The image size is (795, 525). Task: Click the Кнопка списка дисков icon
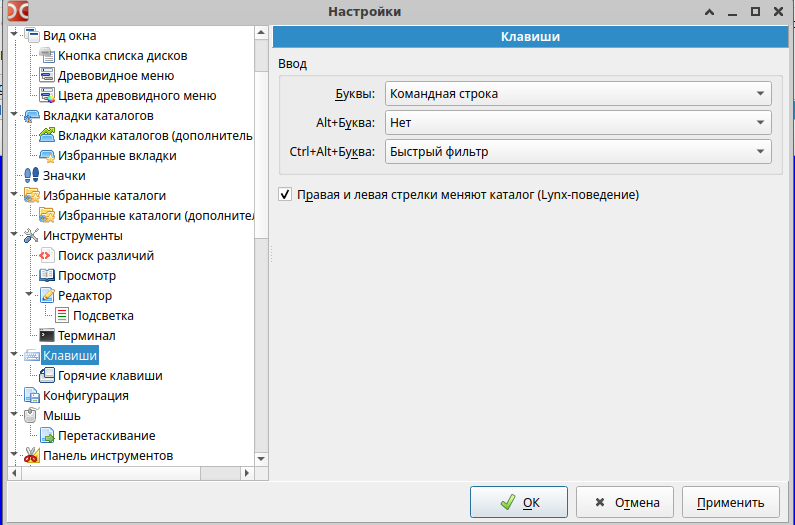(47, 55)
